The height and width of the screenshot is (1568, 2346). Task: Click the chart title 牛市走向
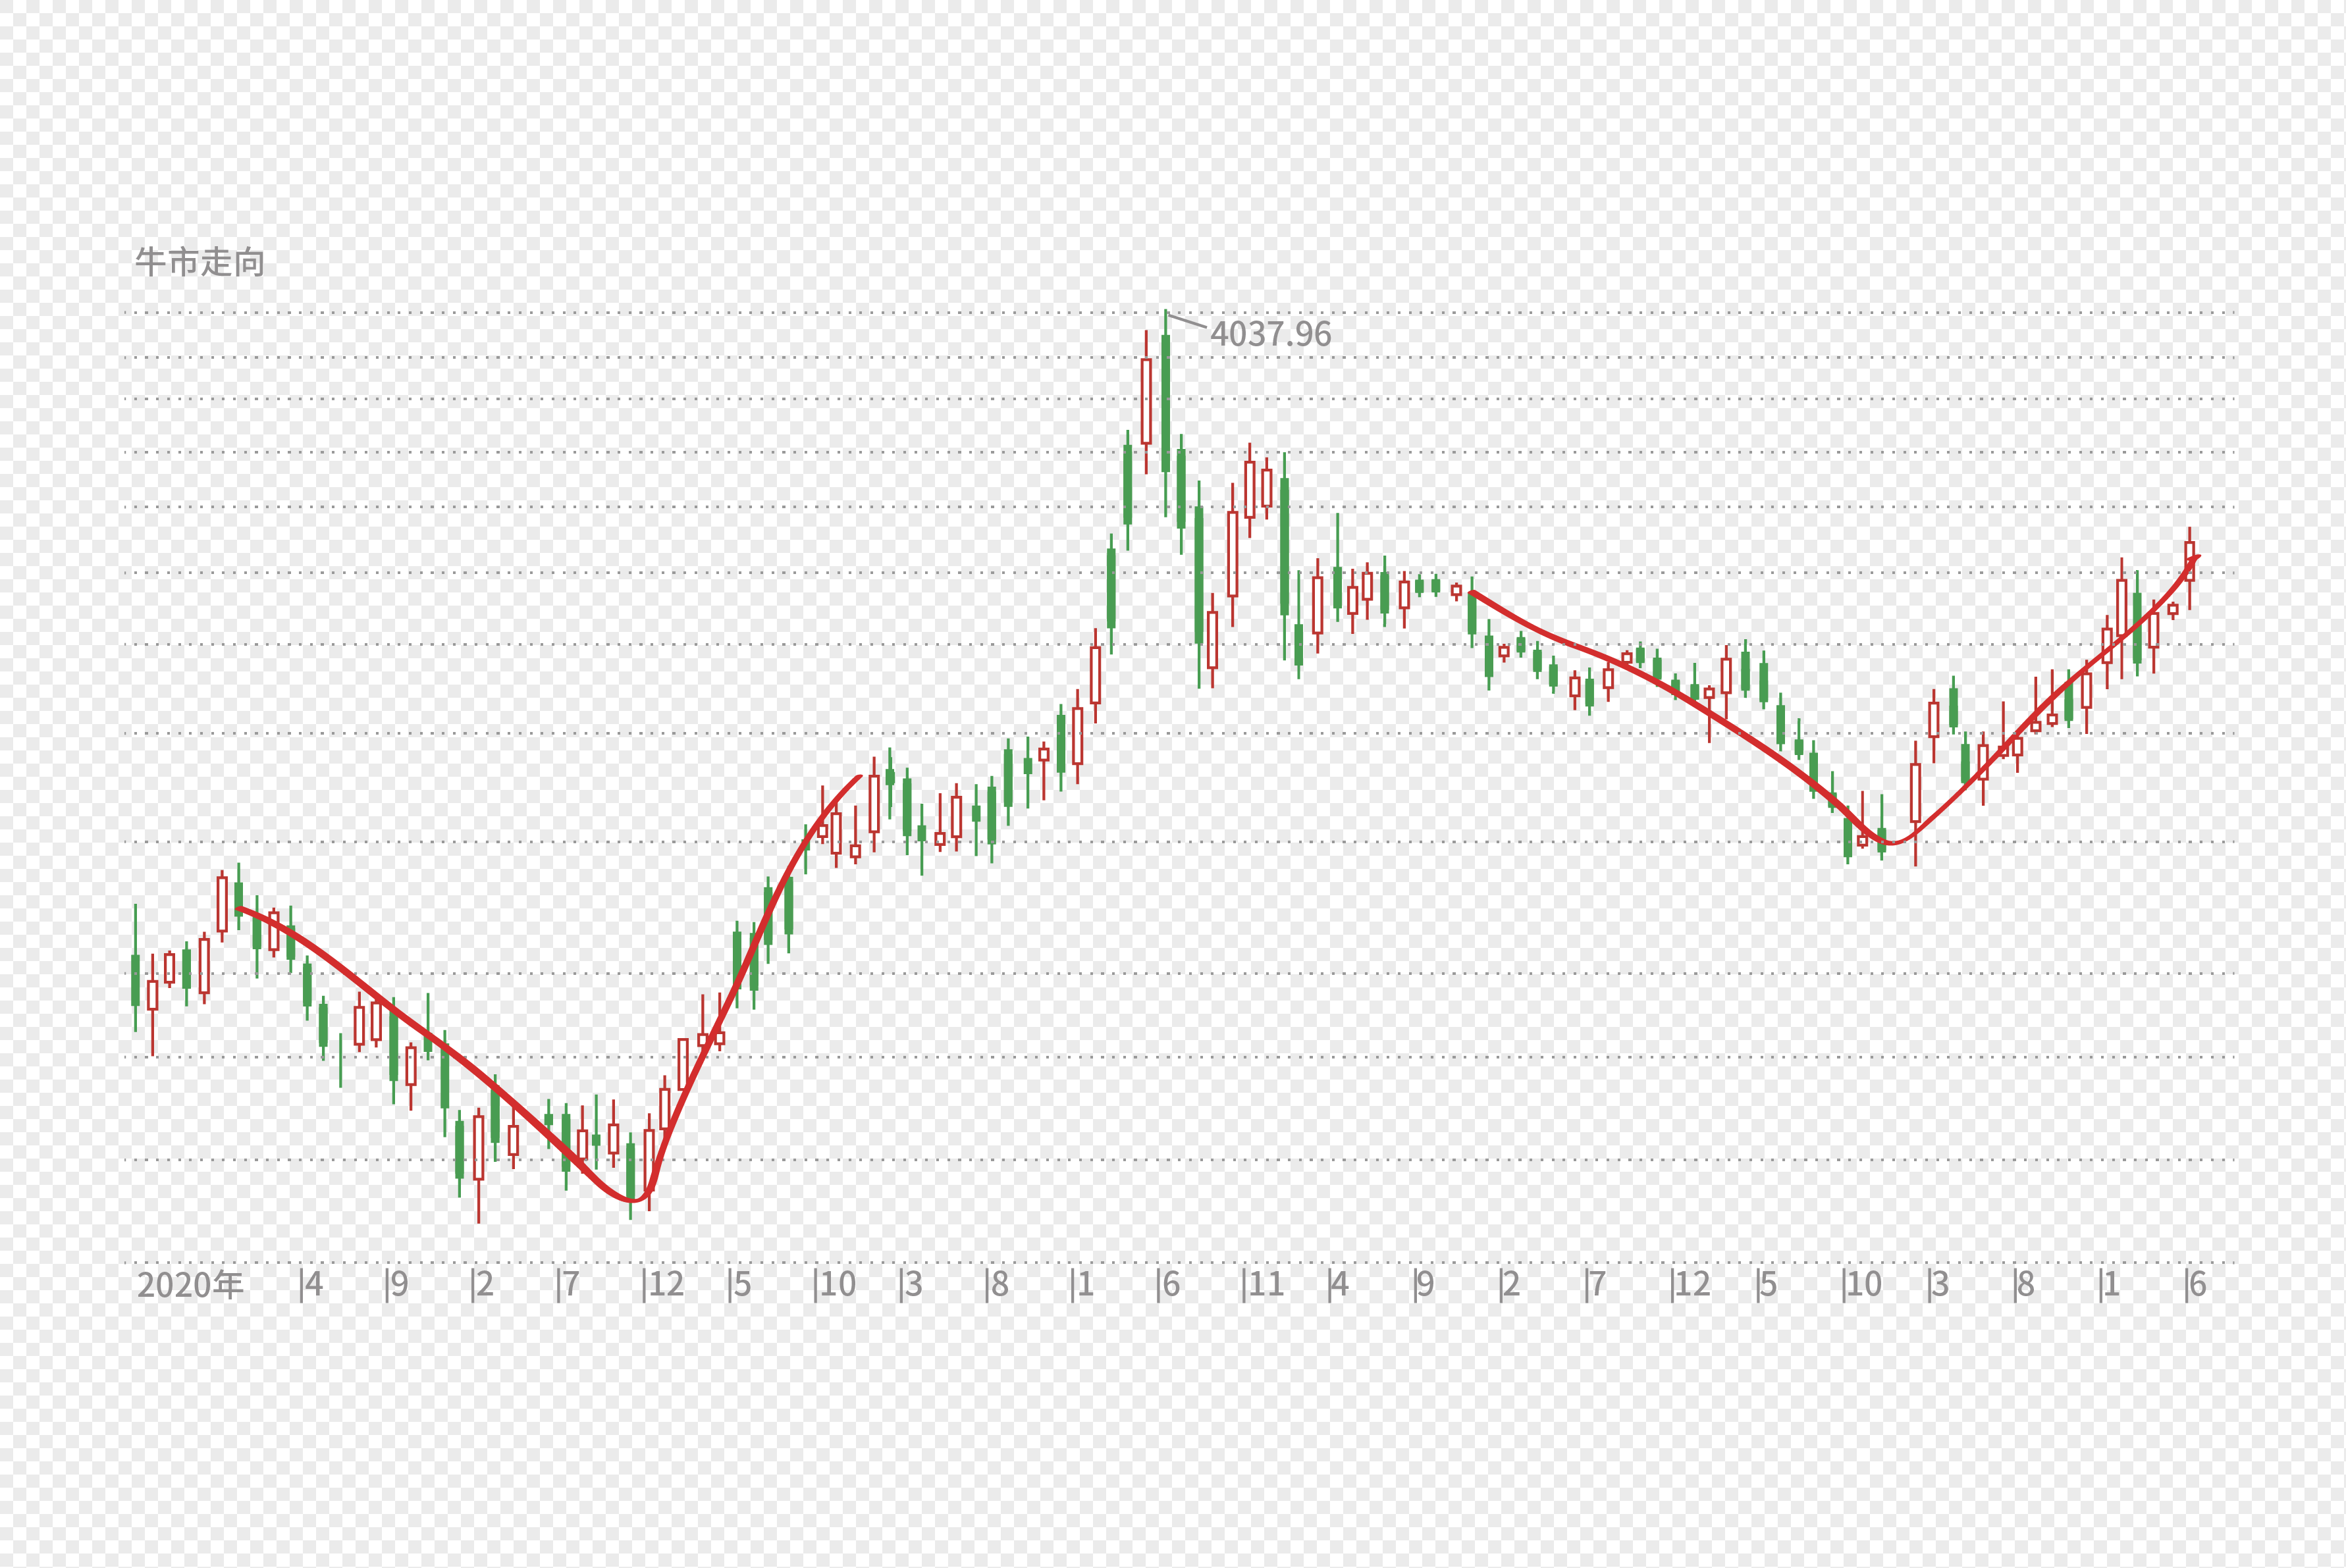point(200,262)
